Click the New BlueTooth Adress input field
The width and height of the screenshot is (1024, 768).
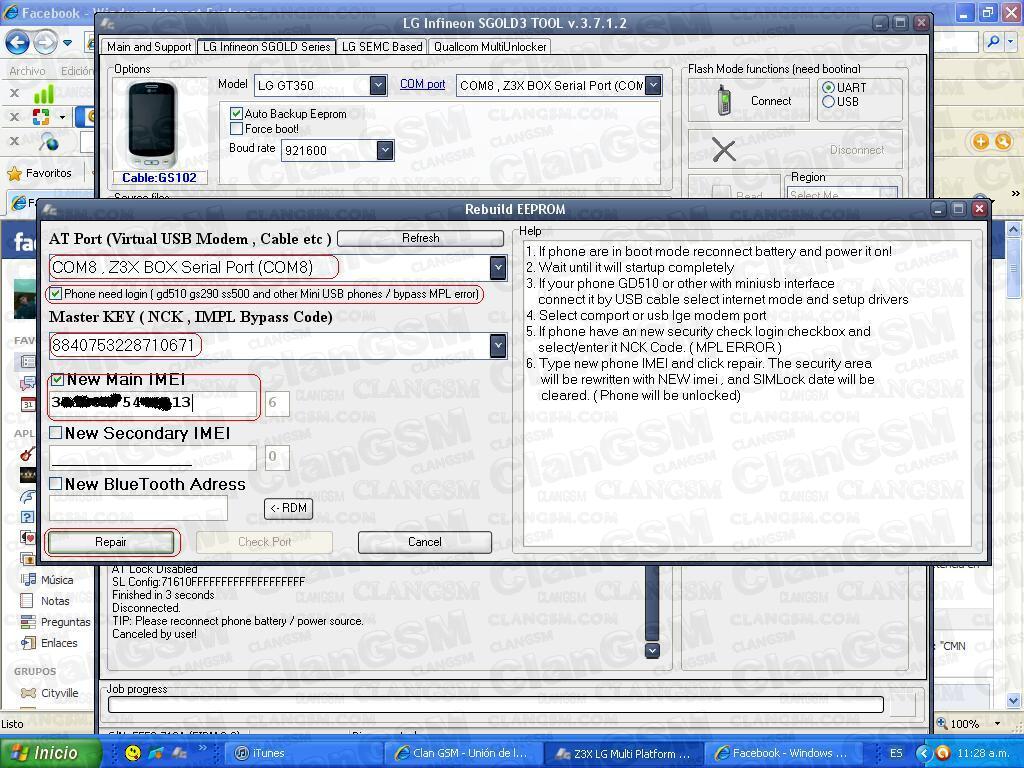point(138,507)
